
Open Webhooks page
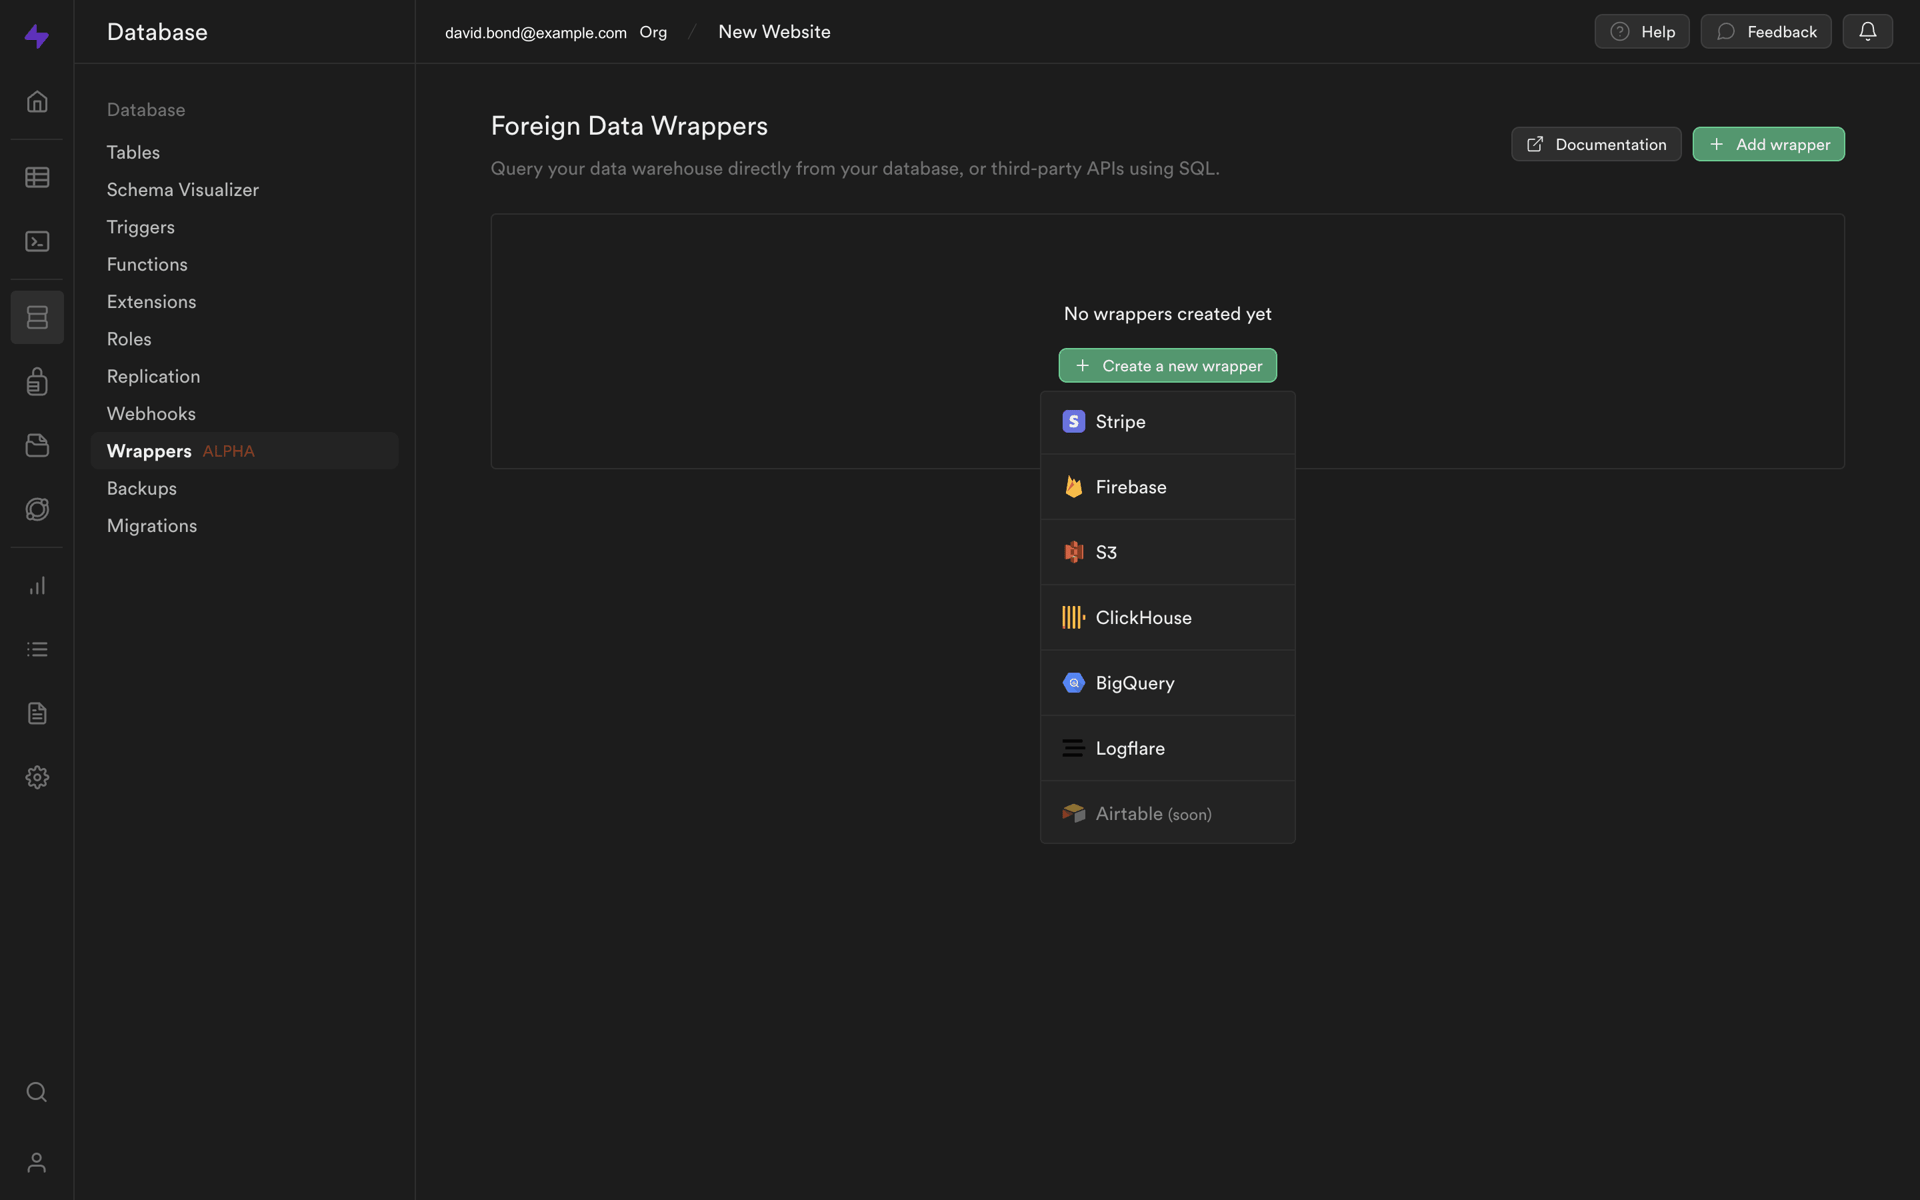[x=151, y=413]
